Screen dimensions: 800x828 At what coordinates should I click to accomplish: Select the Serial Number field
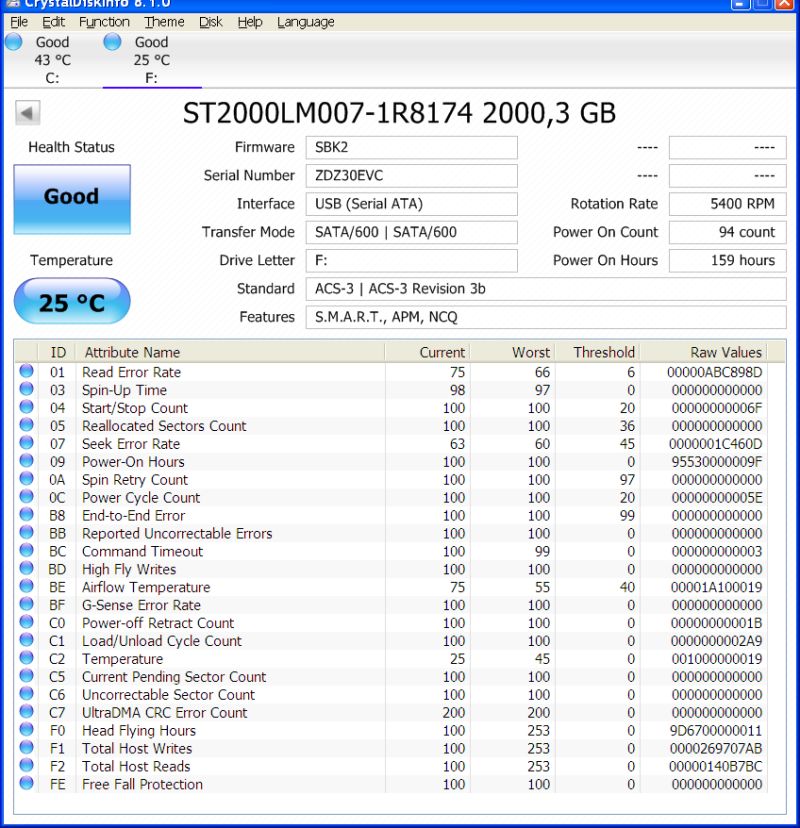(410, 175)
